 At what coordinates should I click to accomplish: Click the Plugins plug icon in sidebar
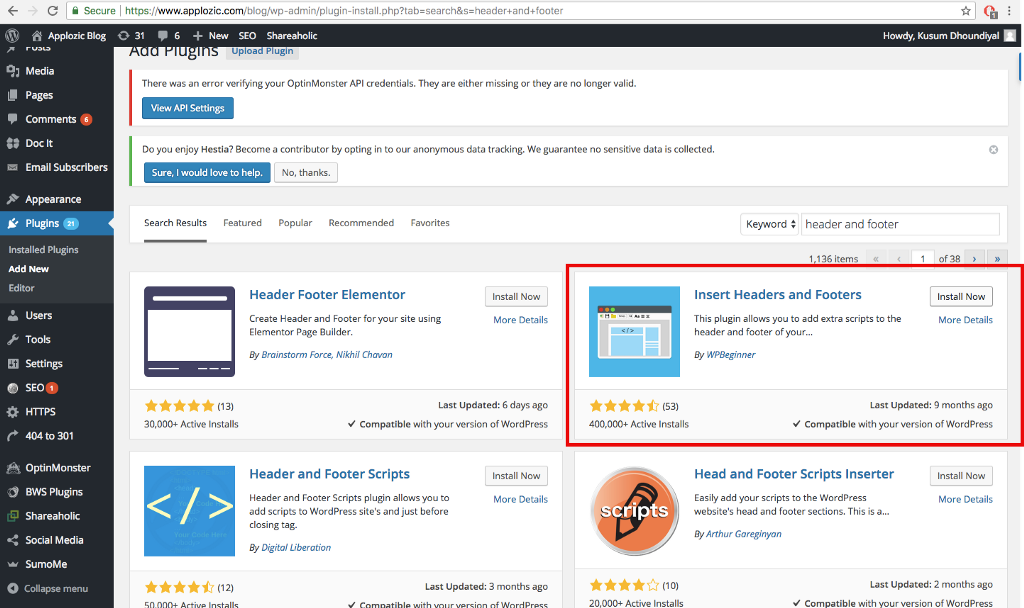[x=13, y=222]
